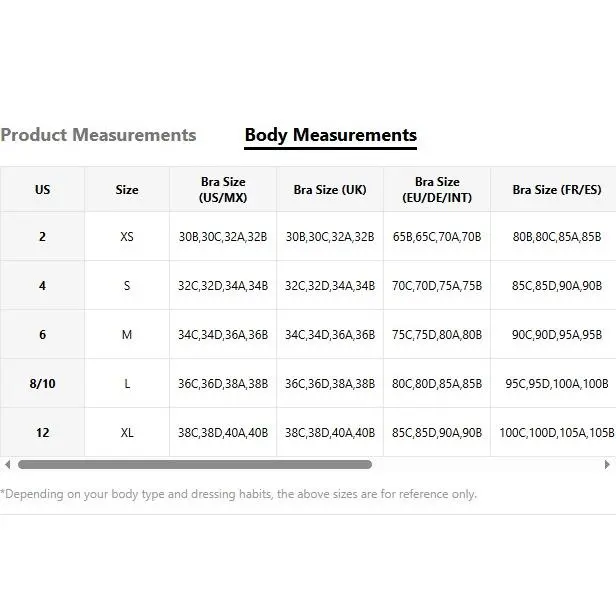Click the left scroll arrow of the table

point(8,465)
